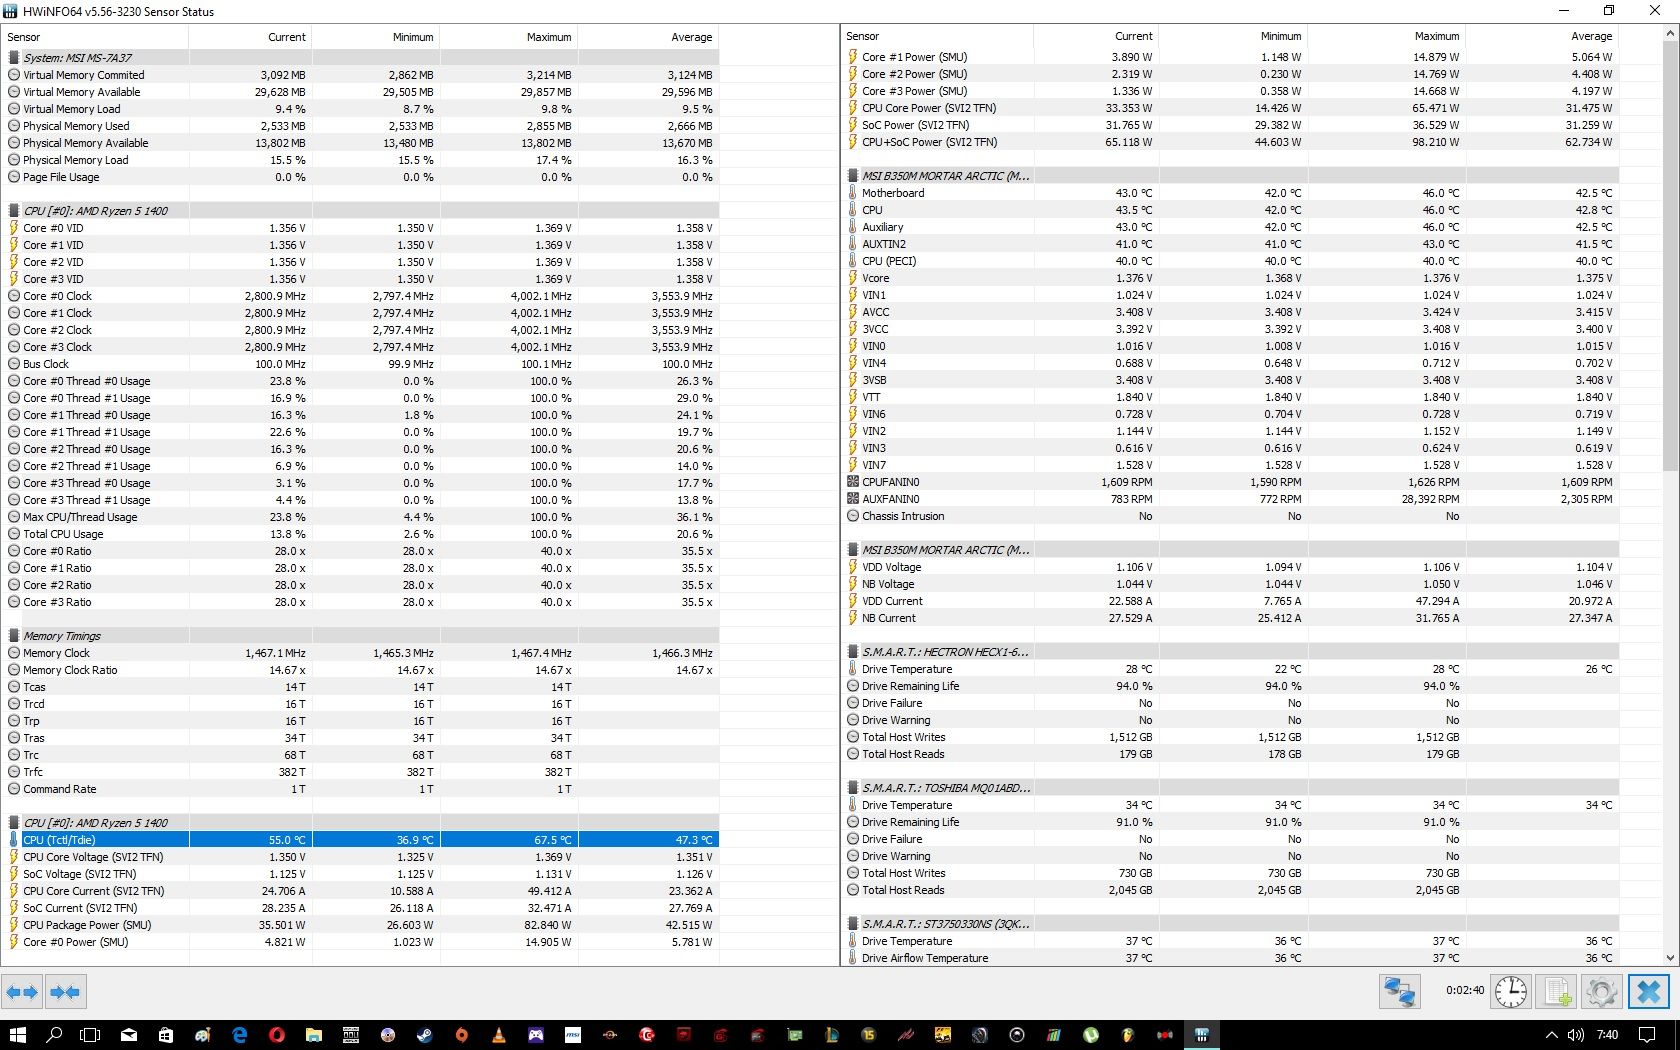Select the Motherboard temperature row

[x=1230, y=193]
